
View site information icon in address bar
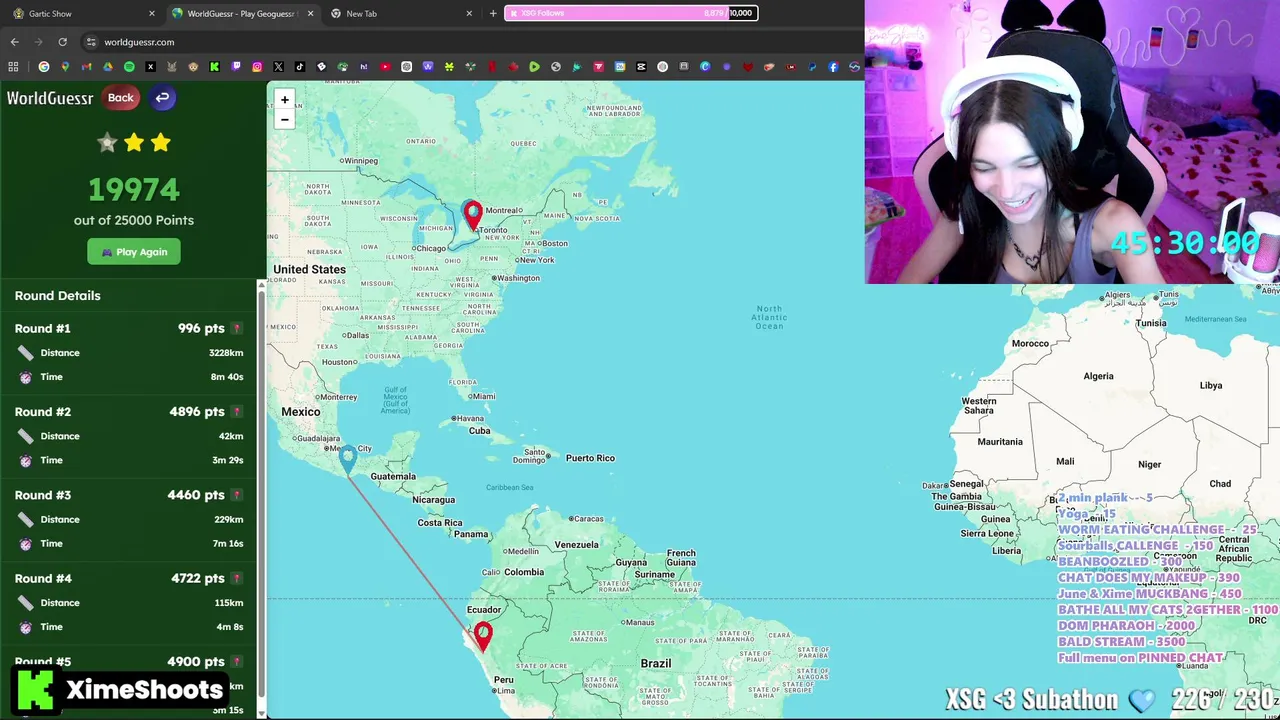[91, 42]
